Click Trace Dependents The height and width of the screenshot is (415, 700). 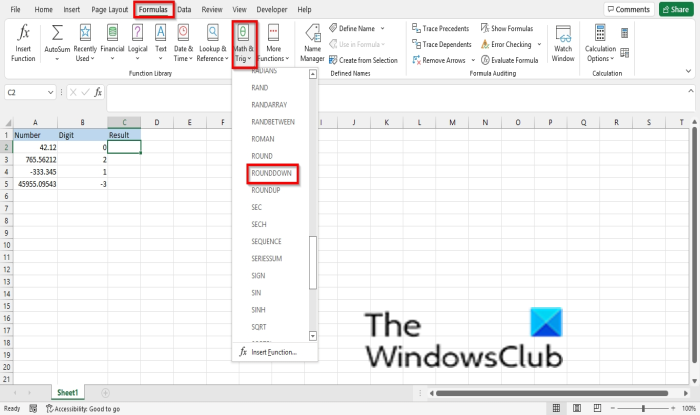point(442,44)
